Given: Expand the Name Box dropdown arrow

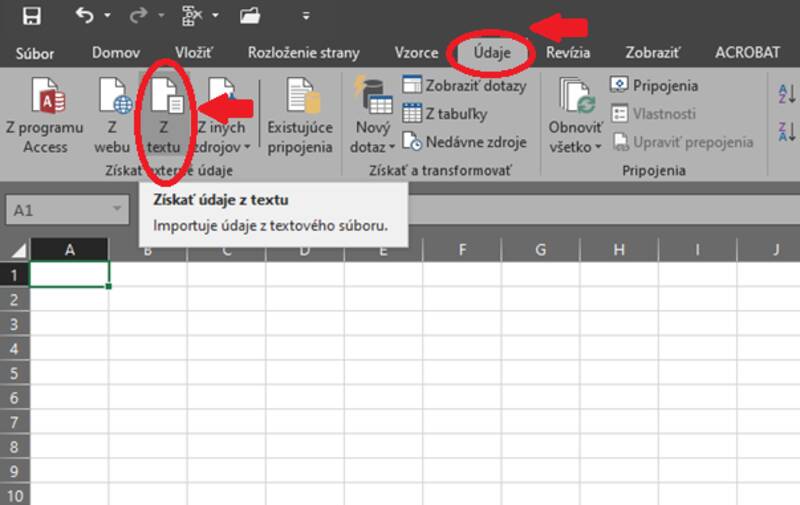Looking at the screenshot, I should pos(118,209).
